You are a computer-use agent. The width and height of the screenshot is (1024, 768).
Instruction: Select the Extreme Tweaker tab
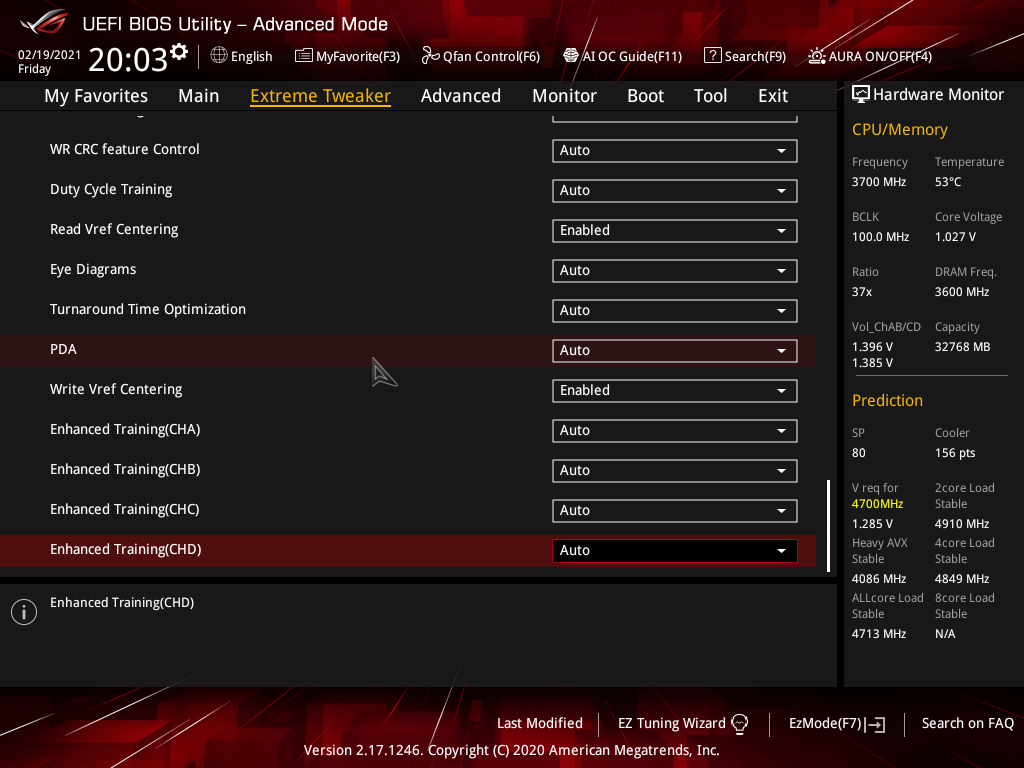[x=321, y=96]
